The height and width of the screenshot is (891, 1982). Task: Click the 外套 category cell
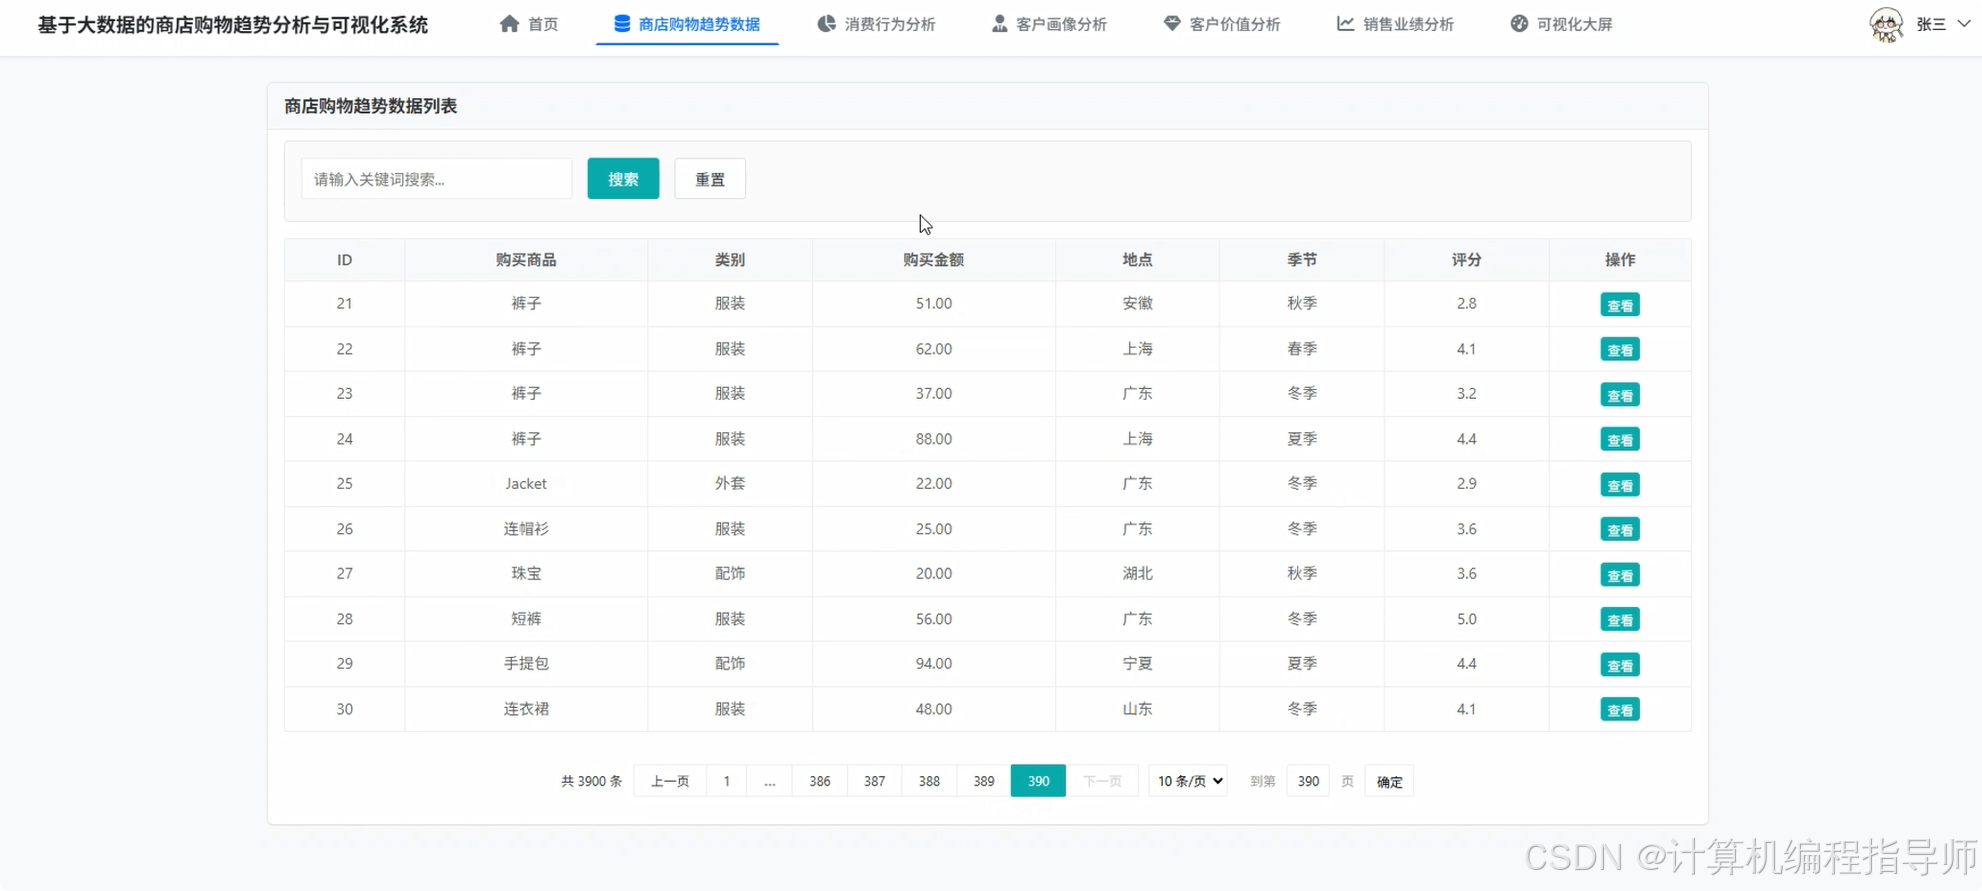[x=730, y=484]
